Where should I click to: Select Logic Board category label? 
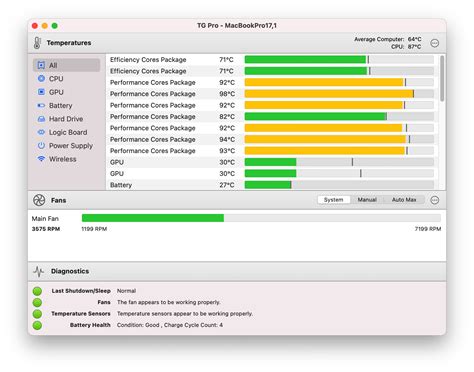(x=68, y=132)
